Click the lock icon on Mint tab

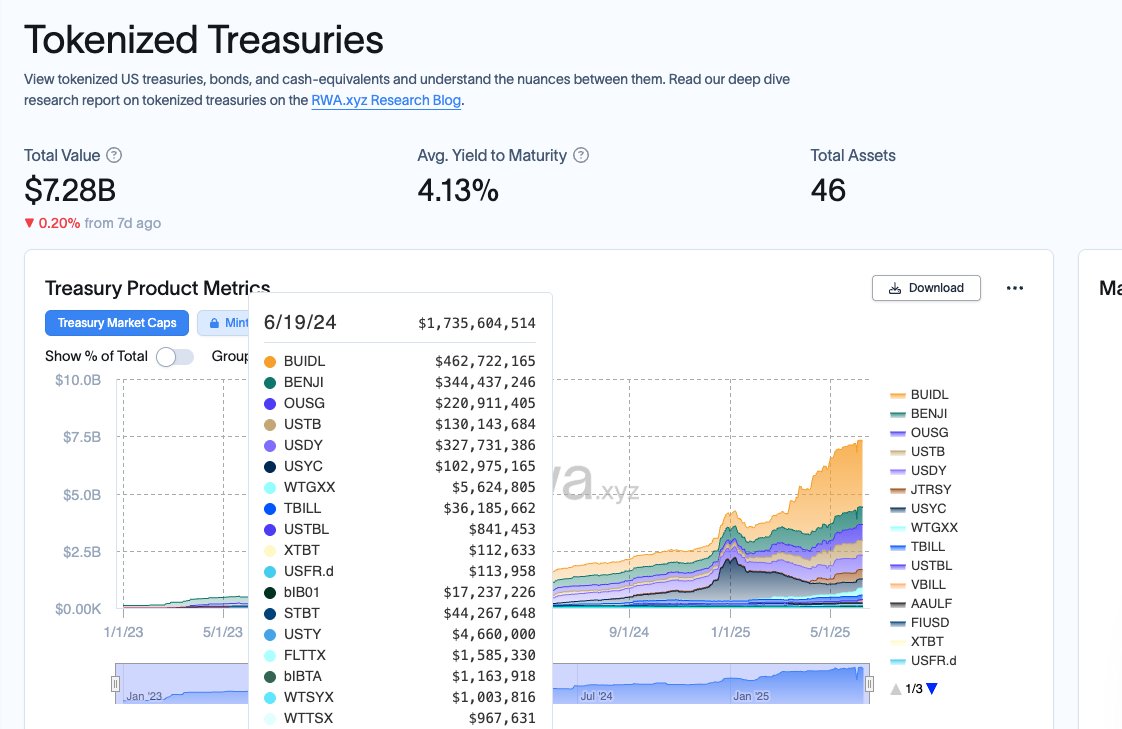click(214, 323)
